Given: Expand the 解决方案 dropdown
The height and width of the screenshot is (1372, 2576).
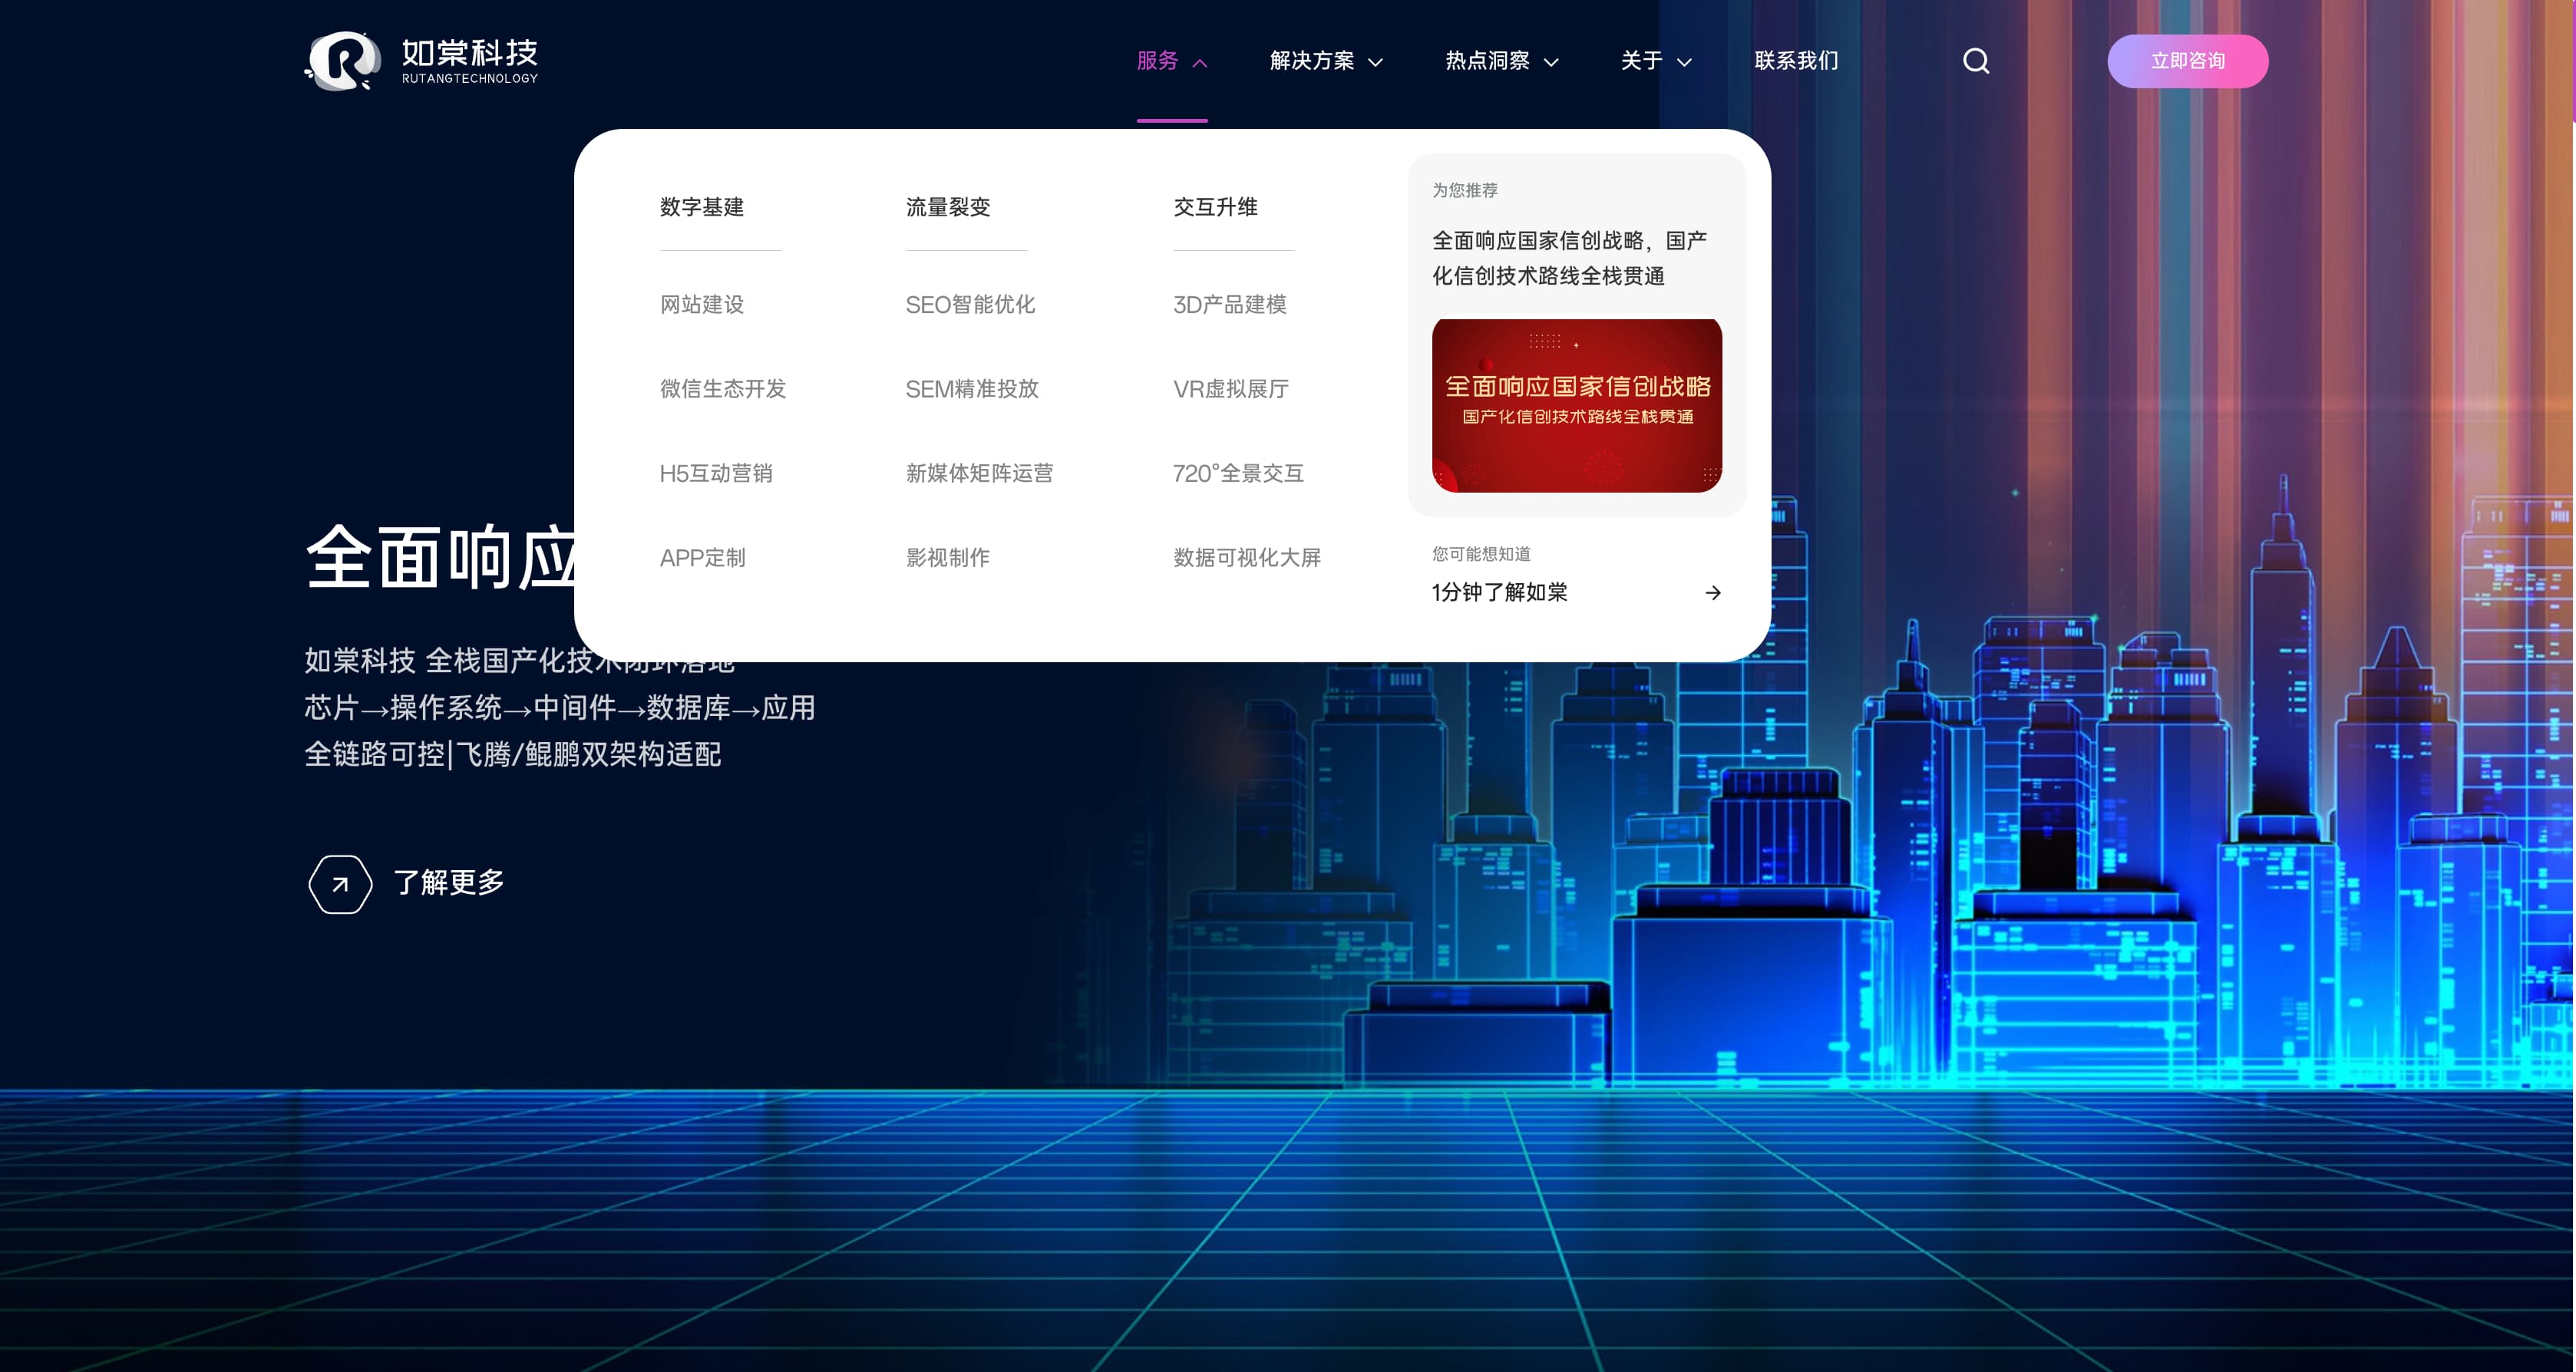Looking at the screenshot, I should coord(1325,61).
